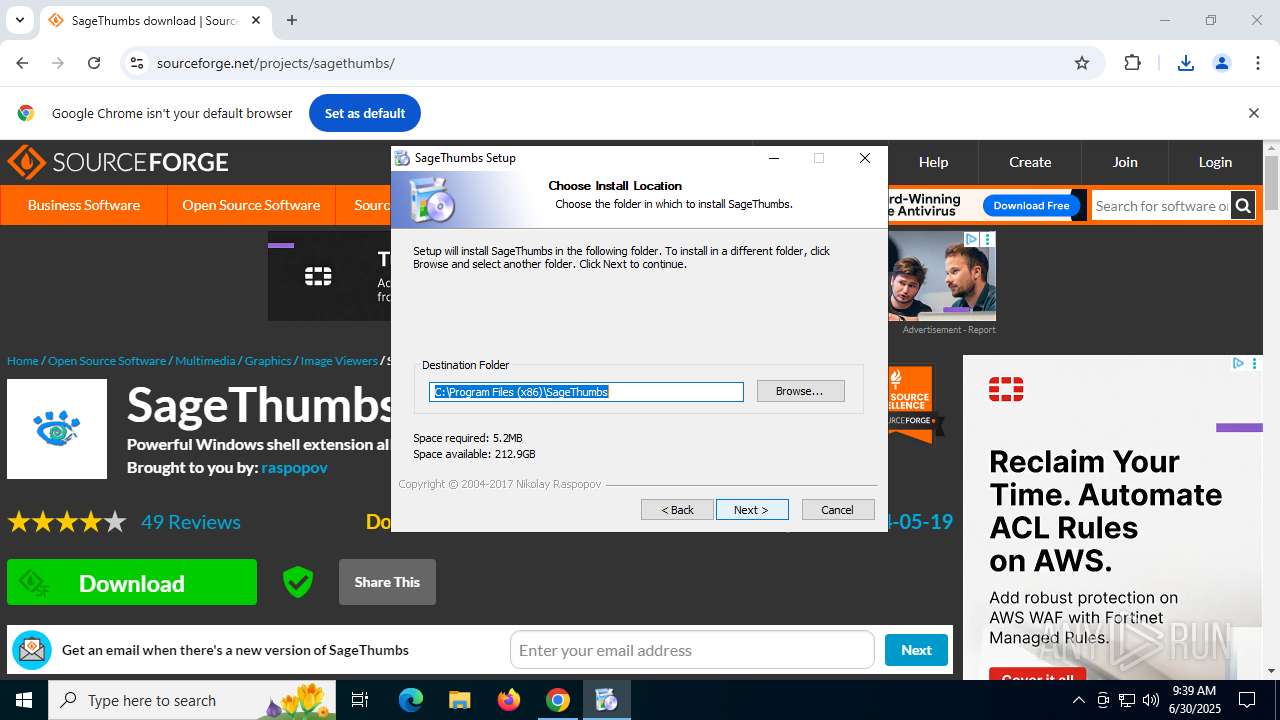Click the Graphics breadcrumb link
Image resolution: width=1280 pixels, height=720 pixels.
[x=268, y=361]
